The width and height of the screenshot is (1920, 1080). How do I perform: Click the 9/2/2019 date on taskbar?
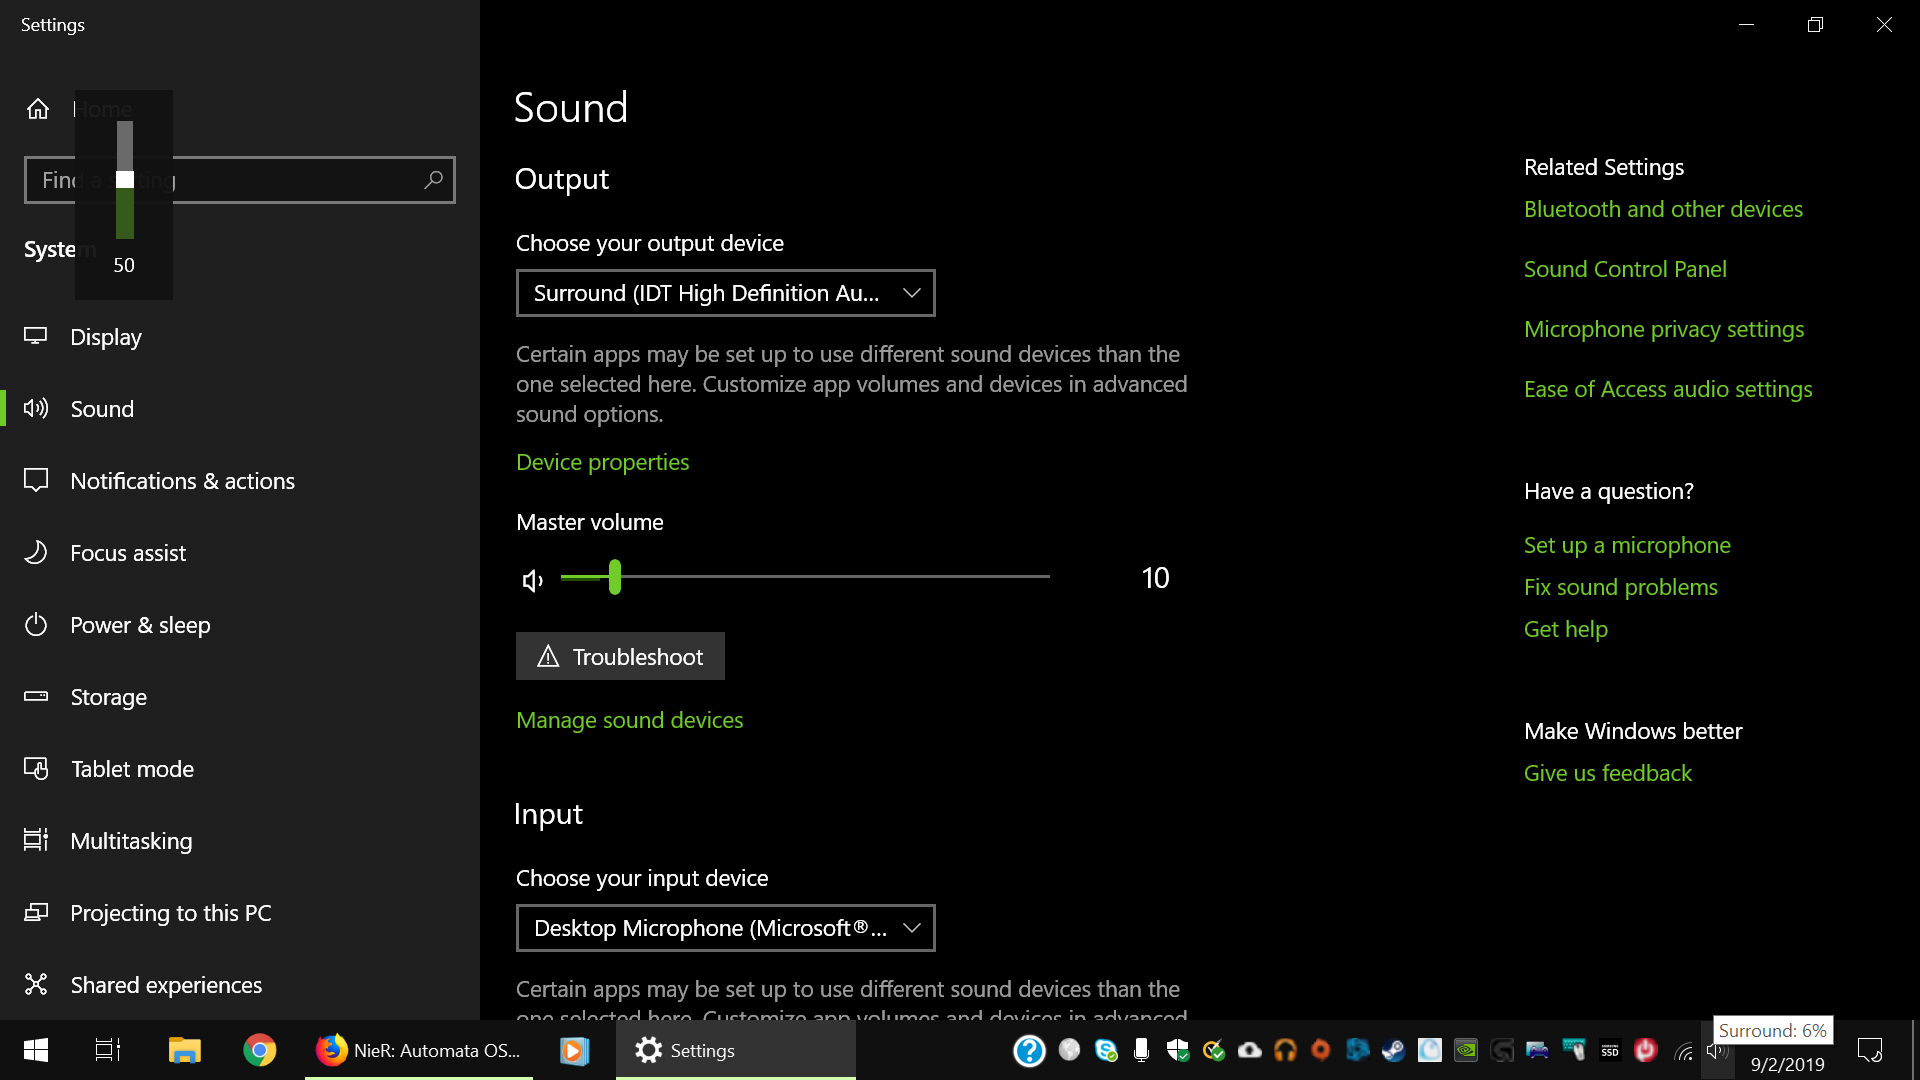(x=1787, y=1065)
